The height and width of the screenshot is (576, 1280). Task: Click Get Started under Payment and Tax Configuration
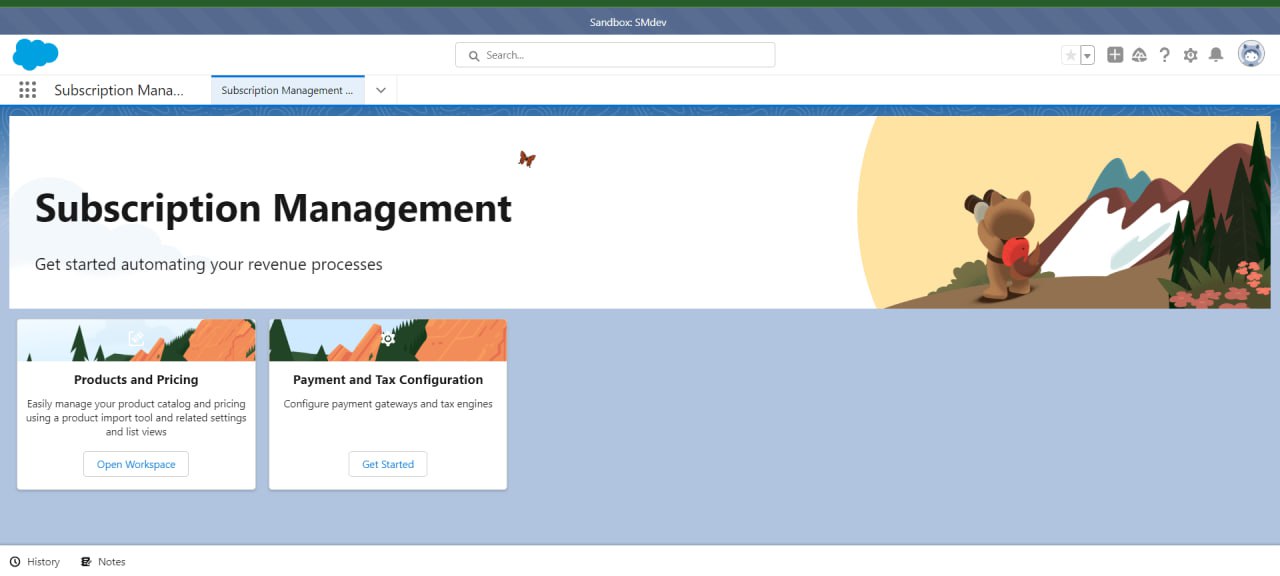pos(388,464)
